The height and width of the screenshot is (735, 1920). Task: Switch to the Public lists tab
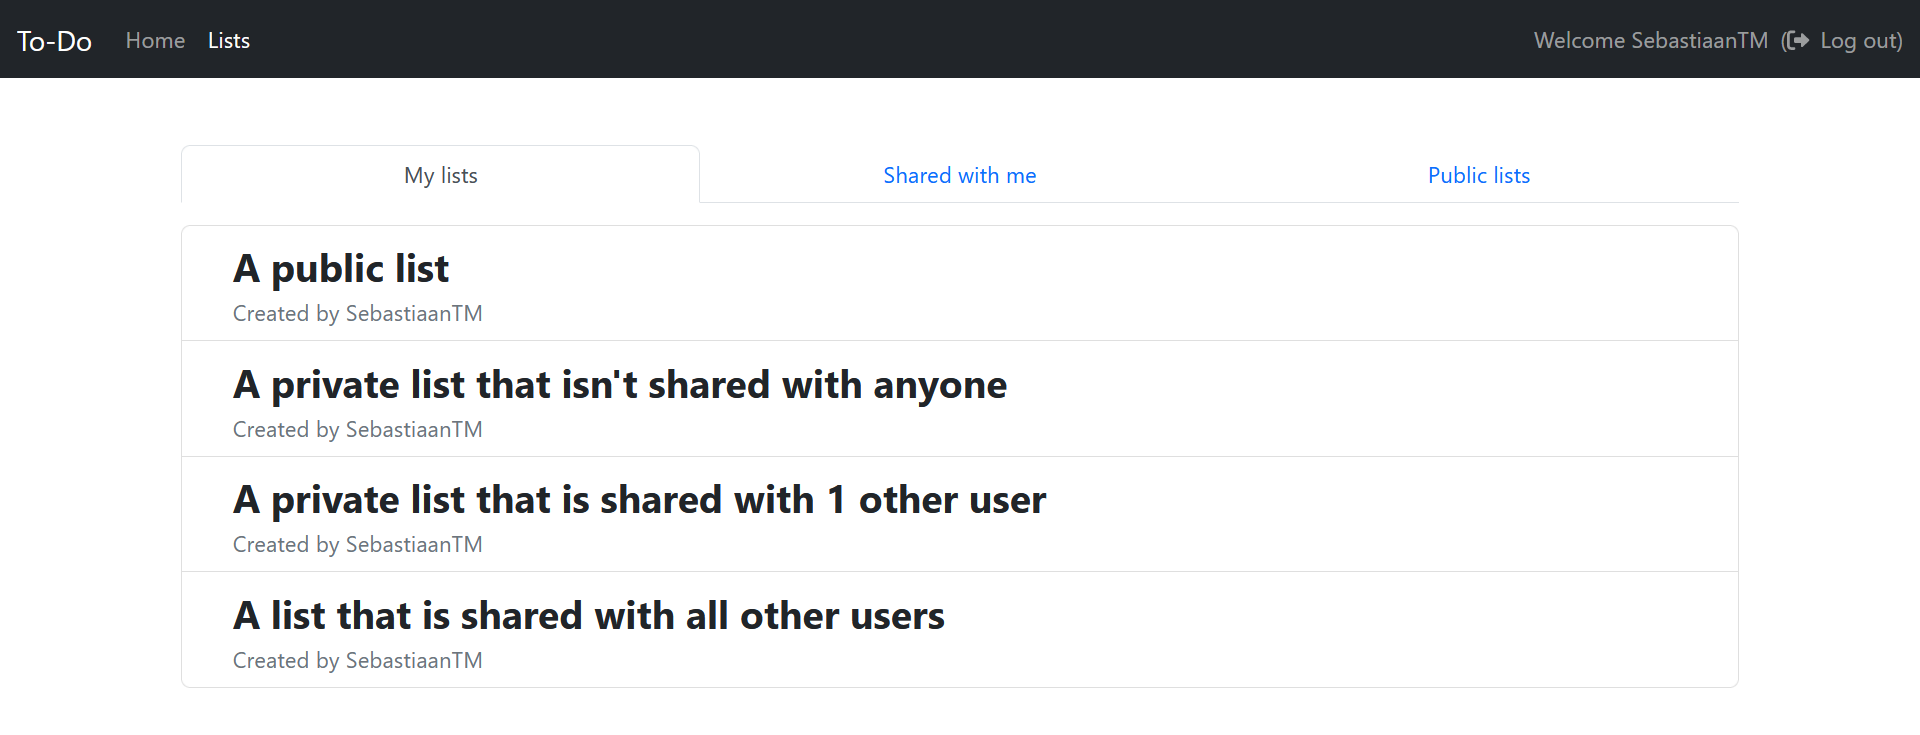1478,175
